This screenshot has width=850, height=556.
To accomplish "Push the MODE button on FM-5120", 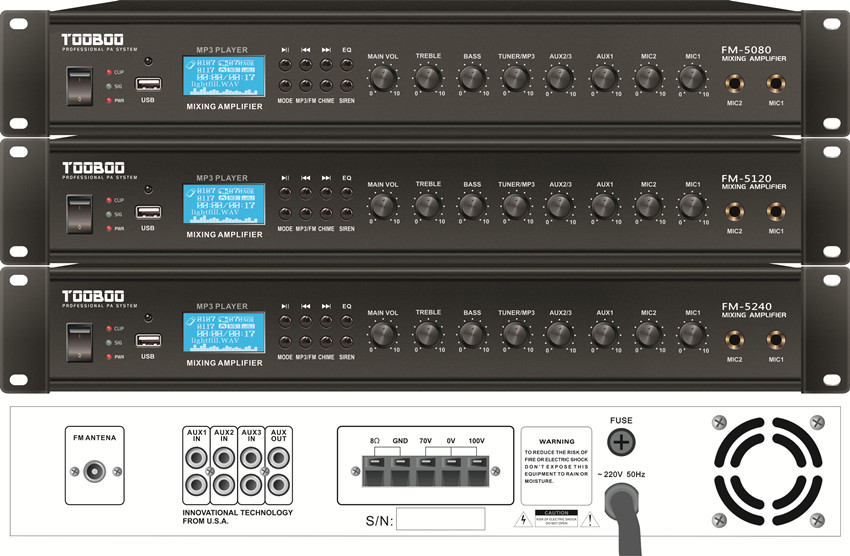I will [285, 214].
